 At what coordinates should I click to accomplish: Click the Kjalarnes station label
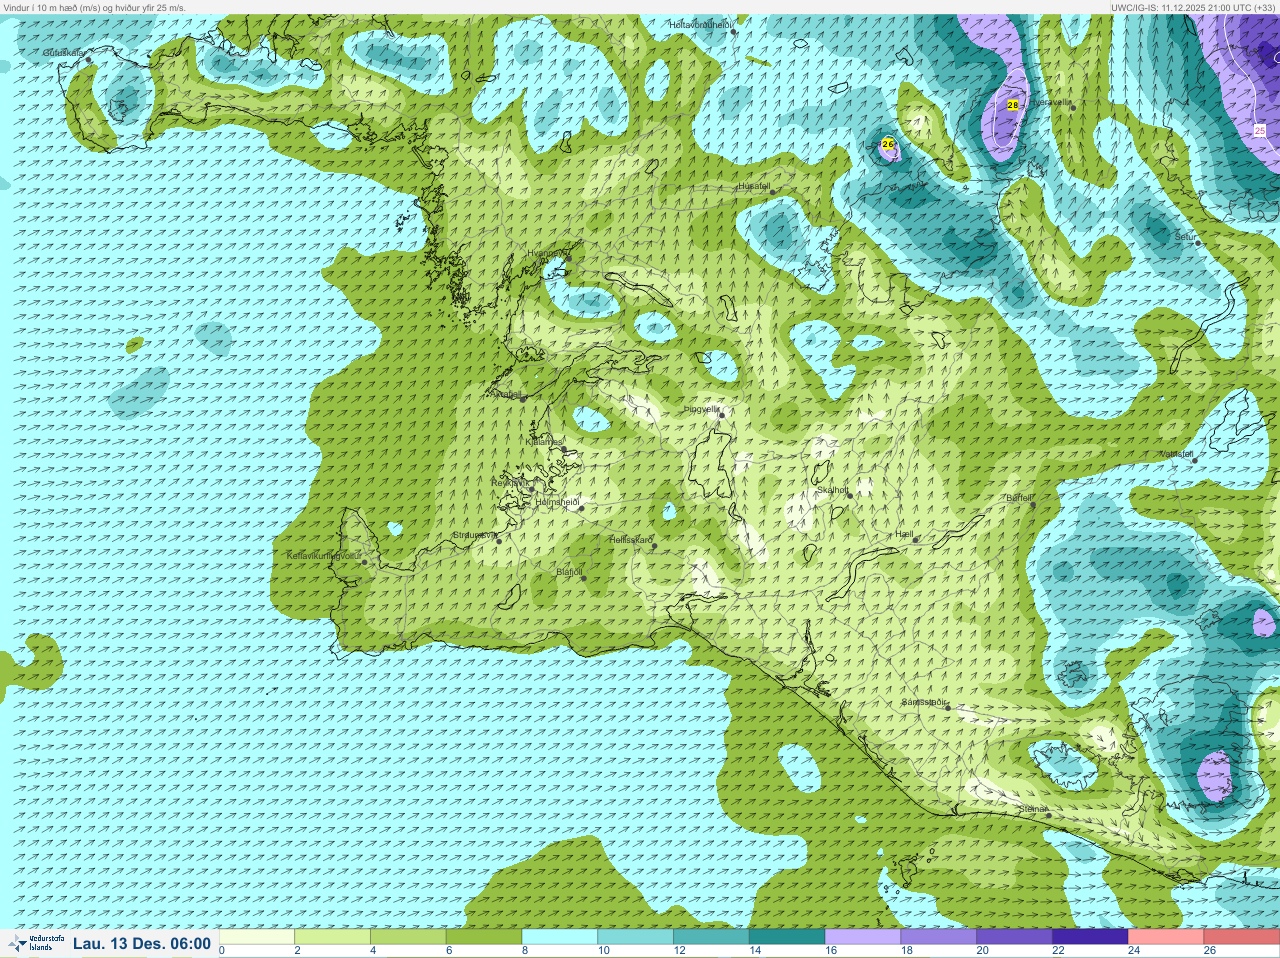(x=544, y=441)
